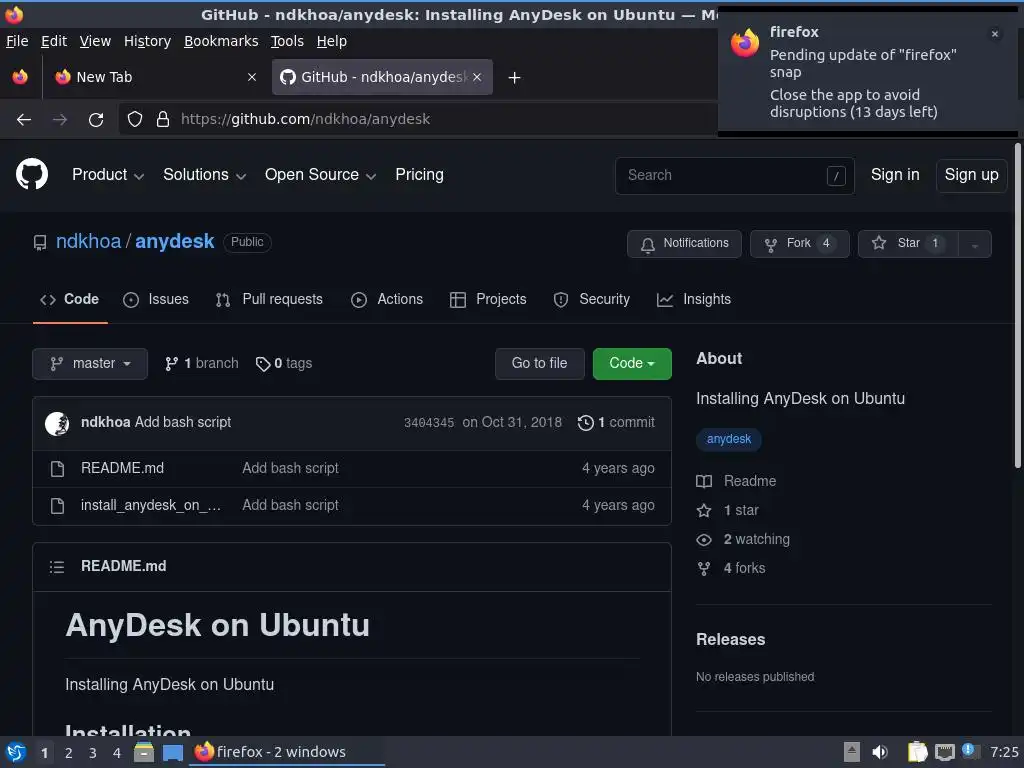1024x768 pixels.
Task: Close the GitHub ndkhoa/anydesk tab
Action: (x=477, y=77)
